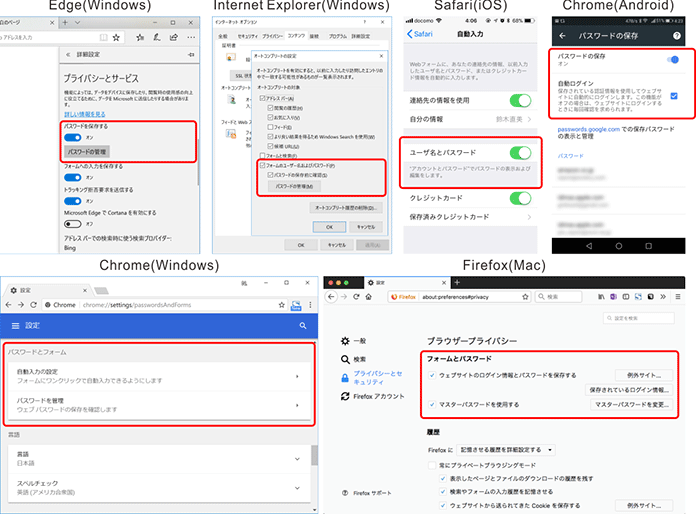
Task: Toggle Edge Do Not Track requests switch
Action: coord(73,201)
